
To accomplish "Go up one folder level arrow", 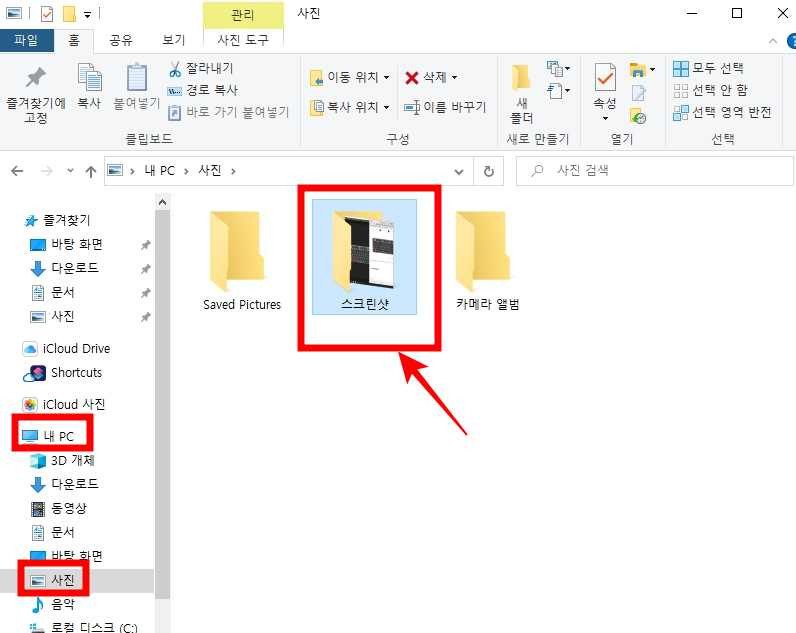I will tap(91, 172).
